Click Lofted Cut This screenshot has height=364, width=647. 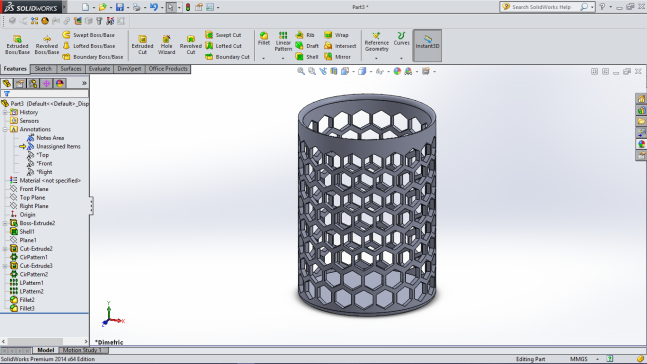coord(224,46)
